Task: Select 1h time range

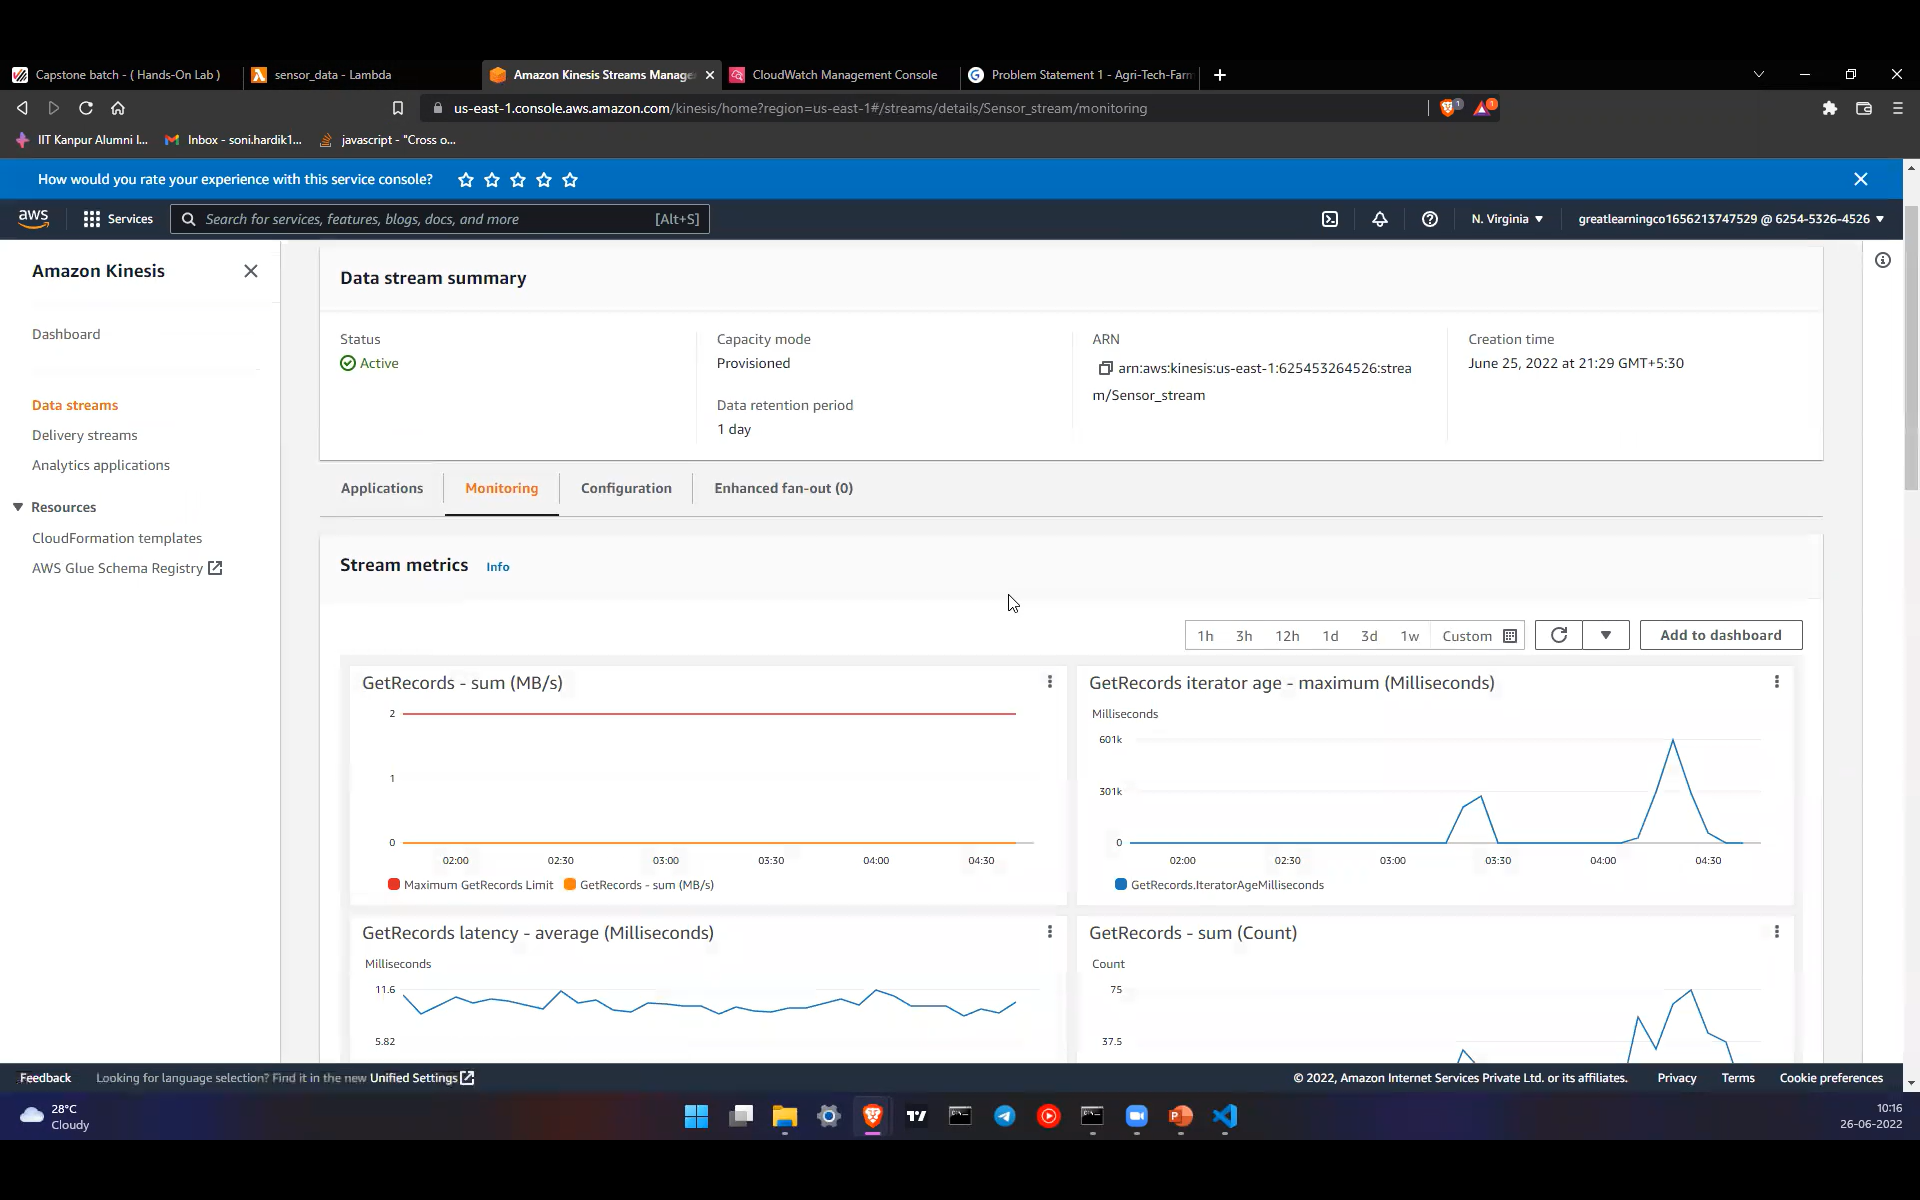Action: (1206, 636)
